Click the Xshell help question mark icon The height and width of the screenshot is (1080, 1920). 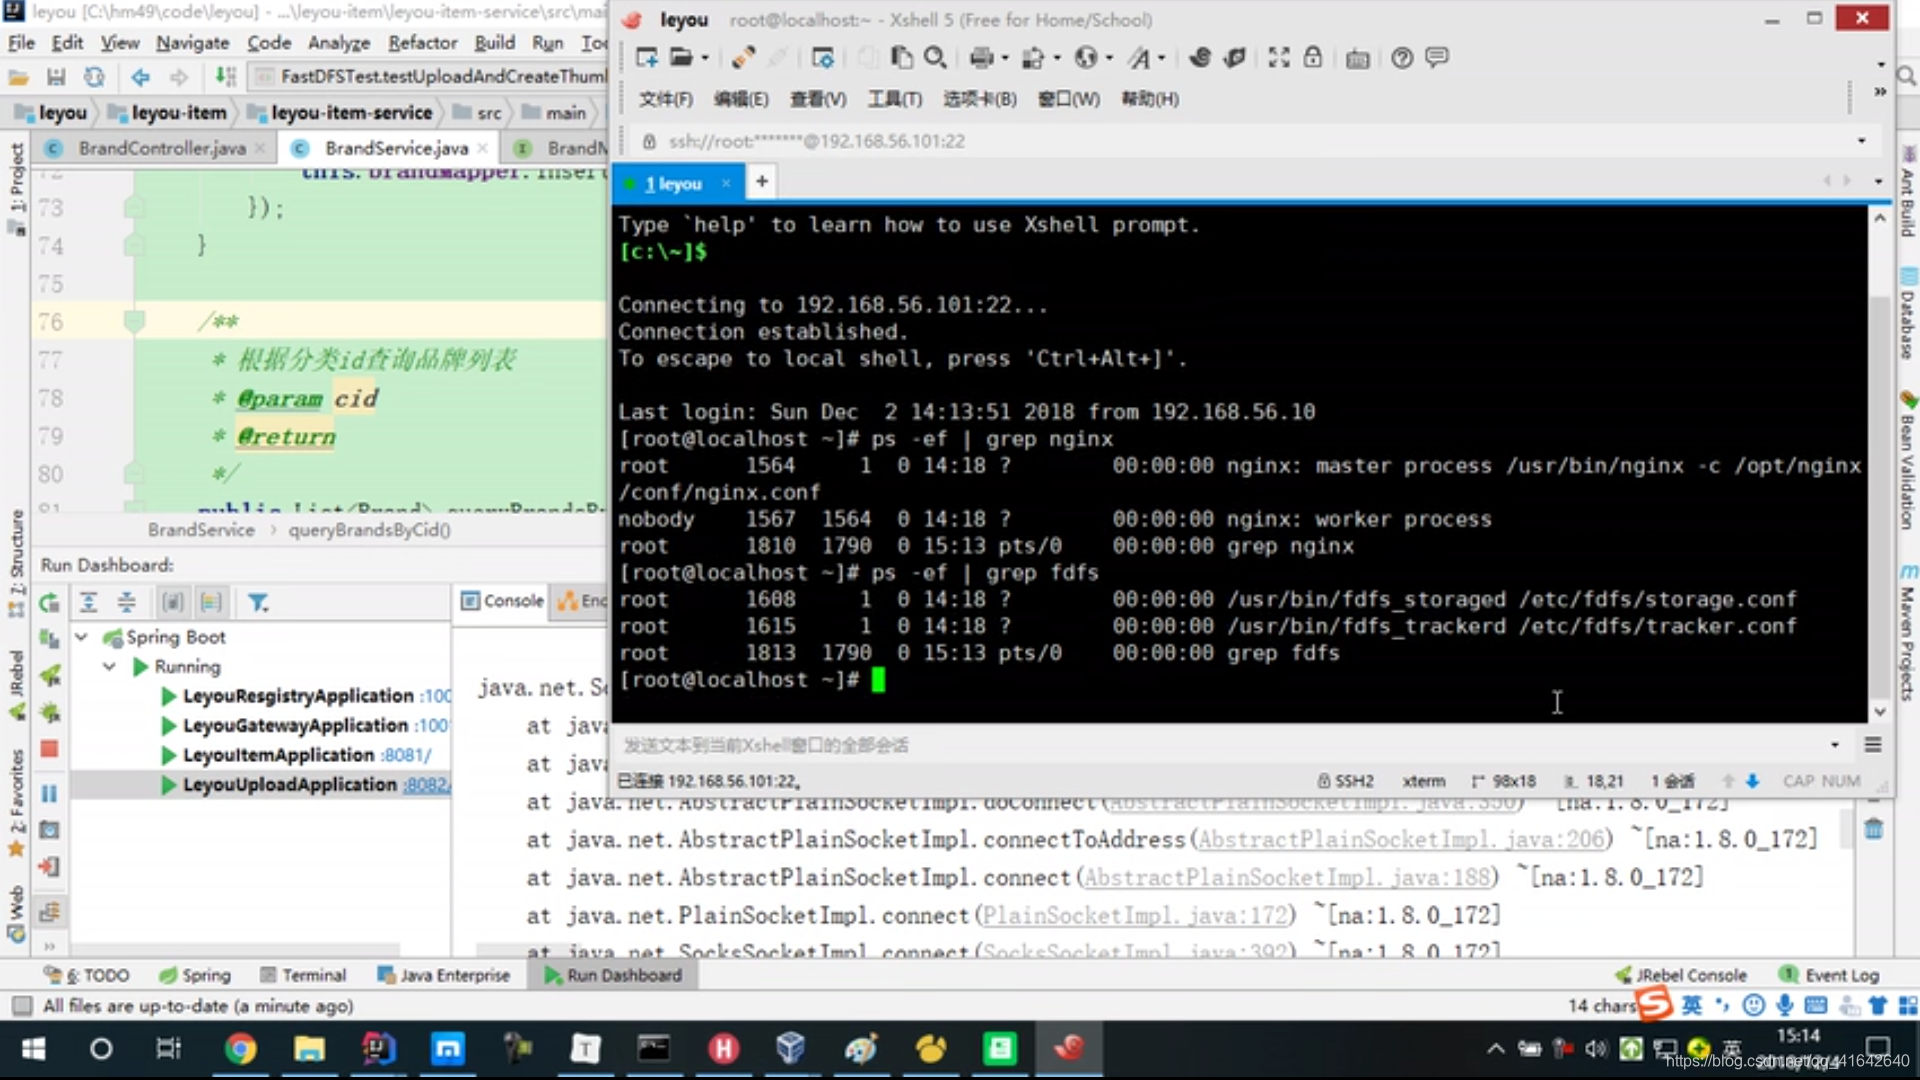(x=1402, y=57)
